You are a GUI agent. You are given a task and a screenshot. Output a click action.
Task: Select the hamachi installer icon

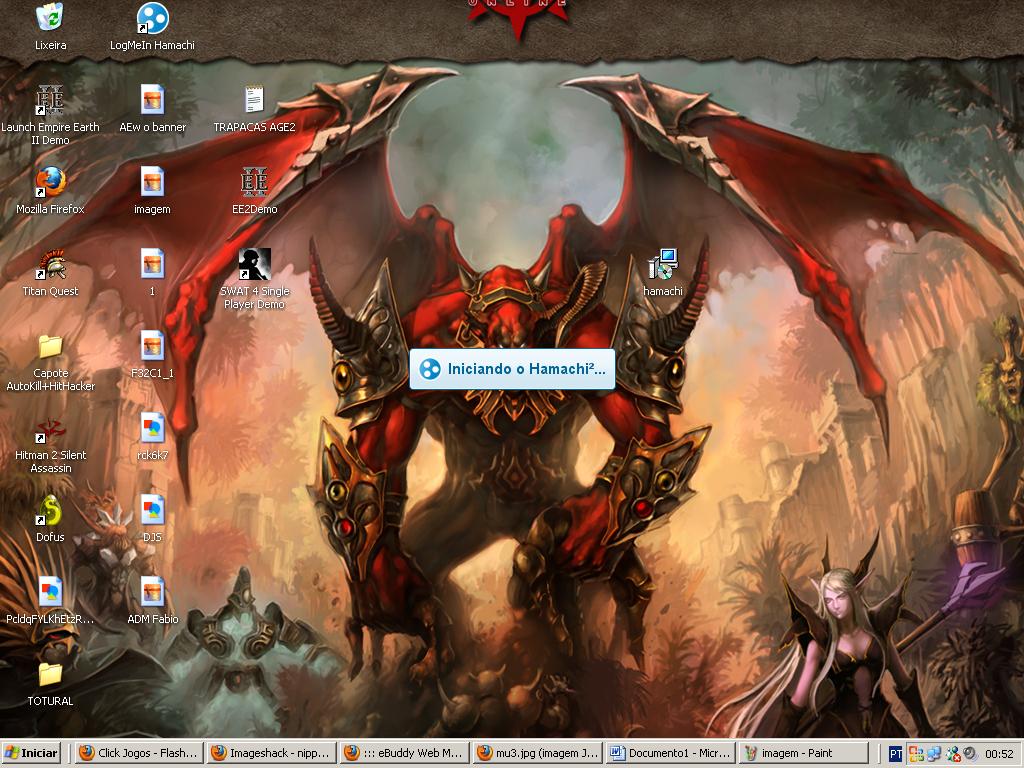pyautogui.click(x=662, y=265)
